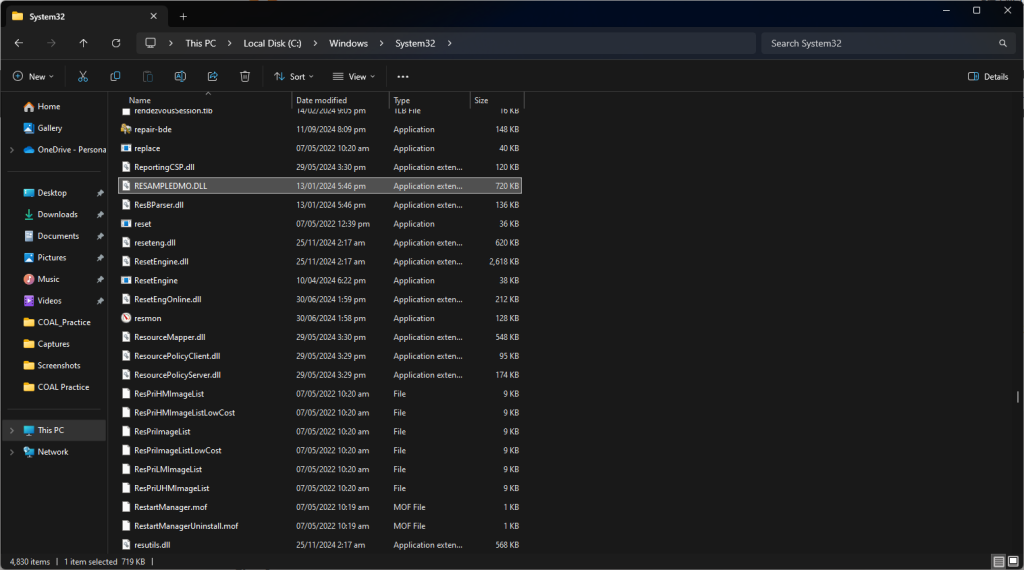
Task: Expand chevron after System32 in address bar
Action: coord(449,43)
